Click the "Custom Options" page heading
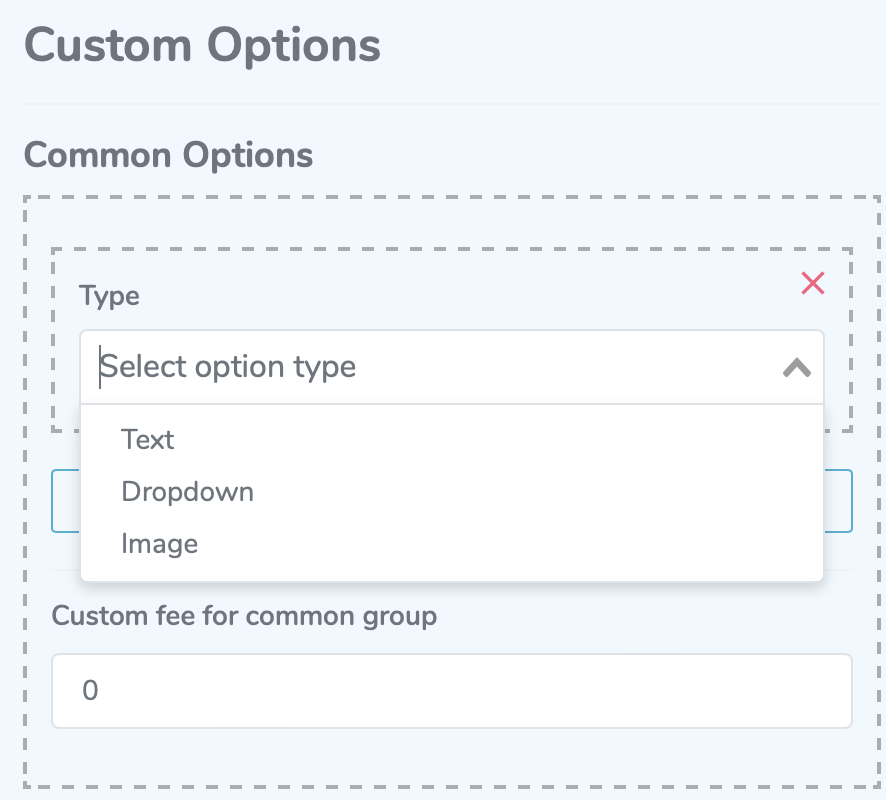886x800 pixels. coord(202,46)
